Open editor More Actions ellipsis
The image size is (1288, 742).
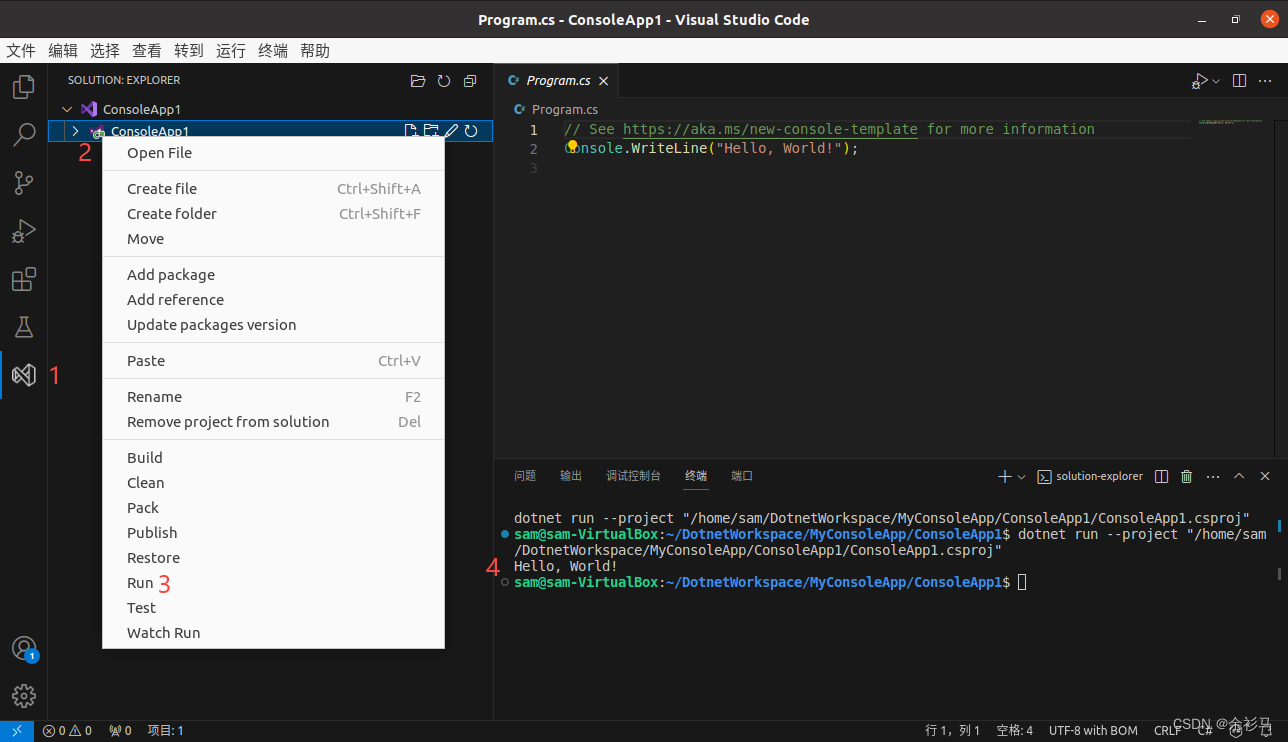pyautogui.click(x=1265, y=81)
